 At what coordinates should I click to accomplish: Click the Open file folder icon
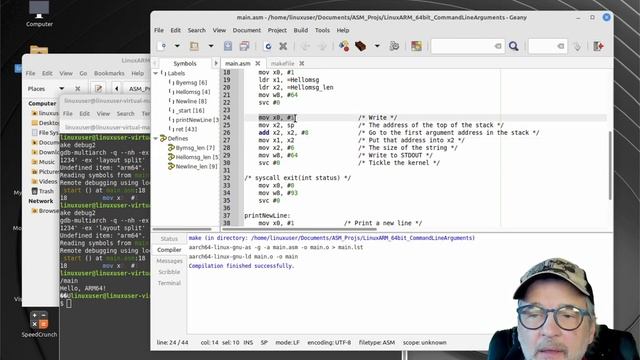coord(194,46)
